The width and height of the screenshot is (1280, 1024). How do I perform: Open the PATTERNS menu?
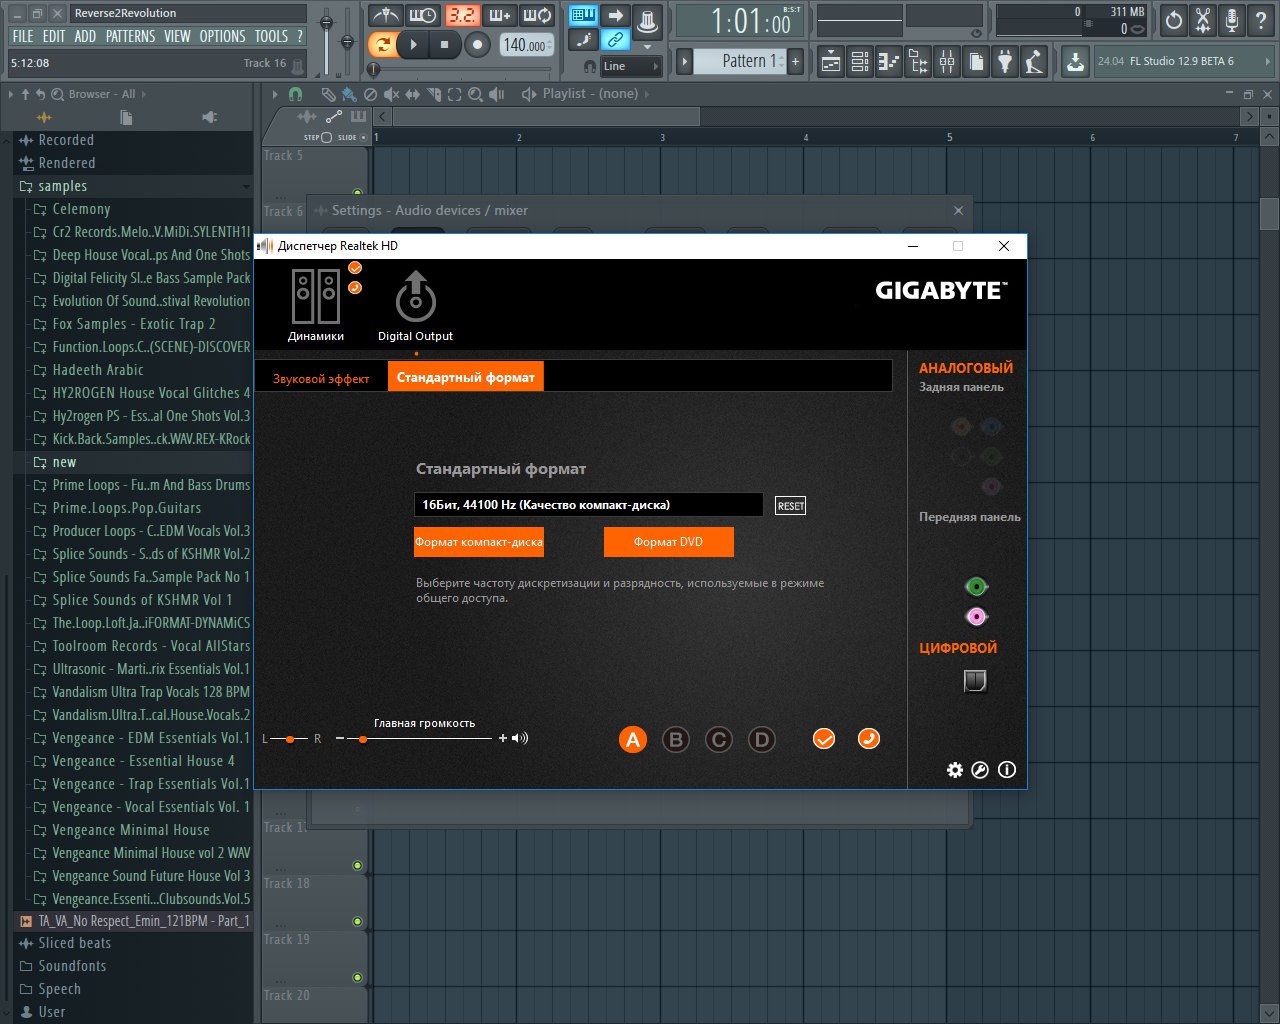click(x=130, y=36)
